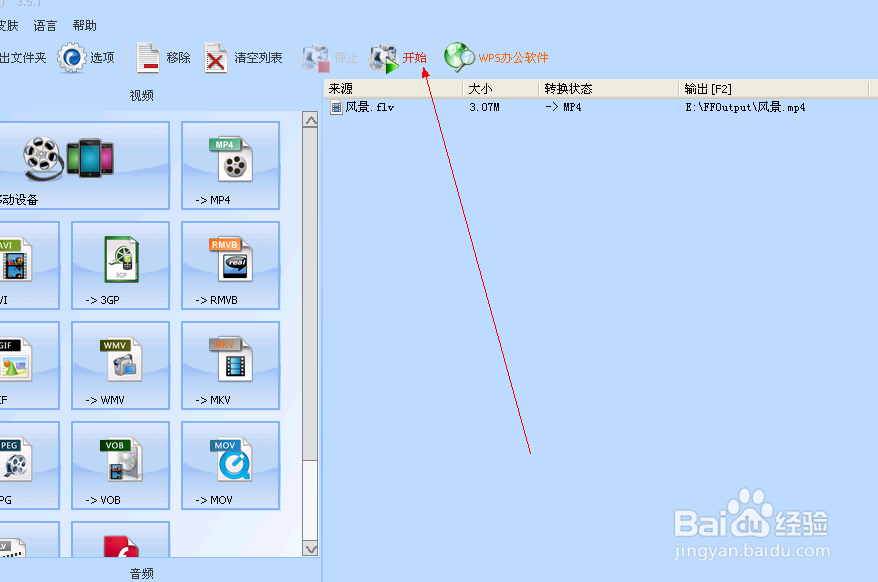Select the RMVB conversion format icon
This screenshot has height=582, width=878.
(x=229, y=265)
